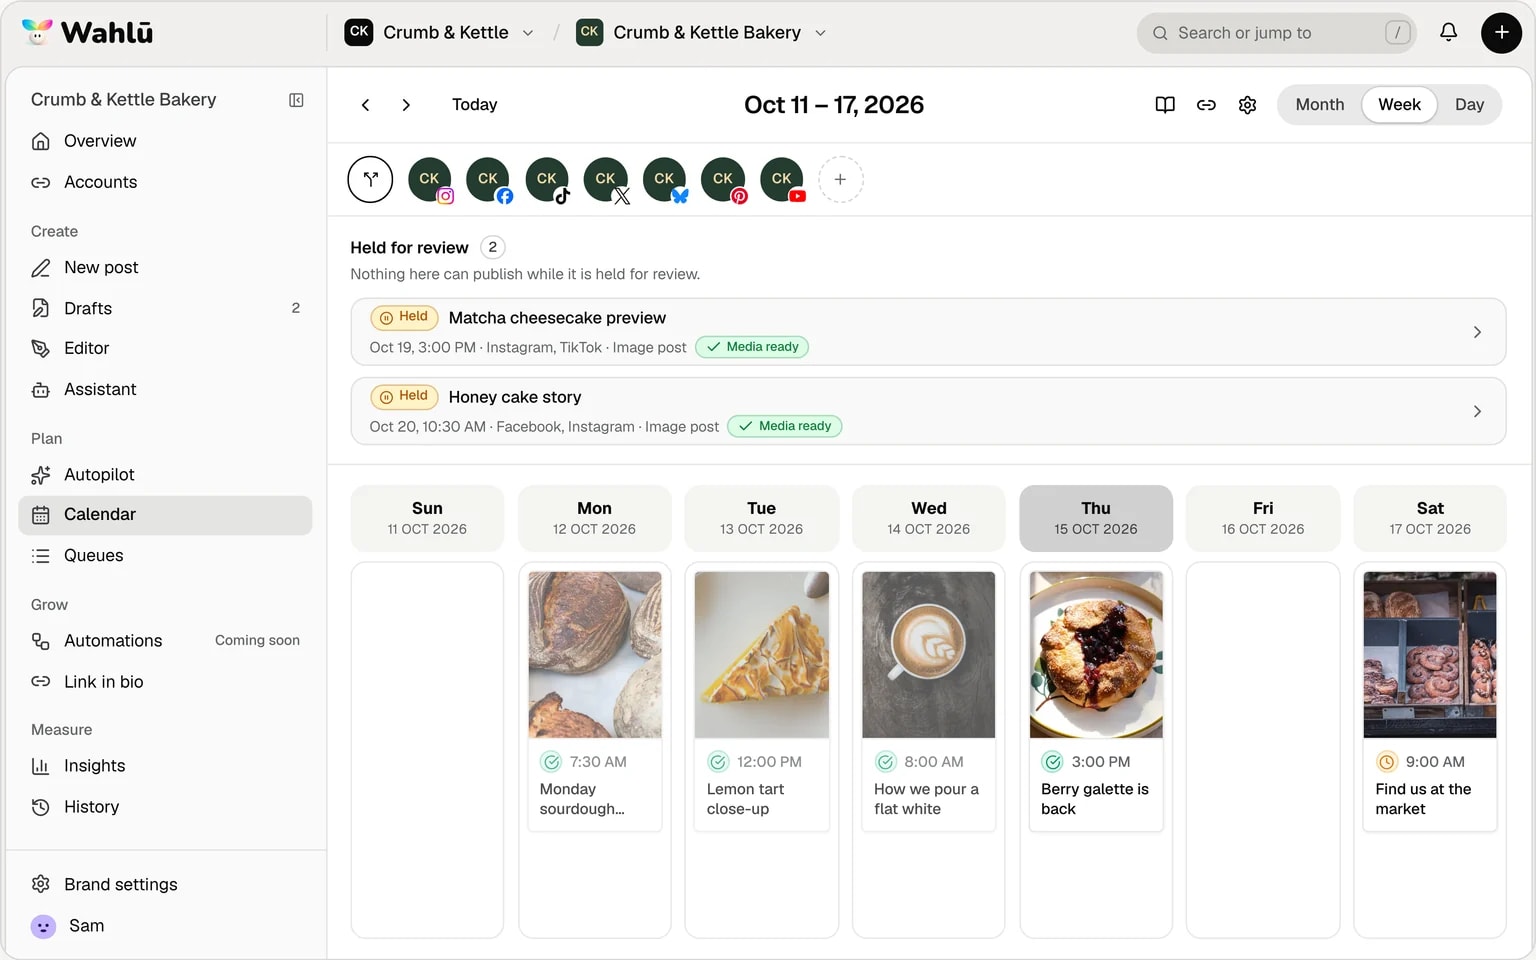Open the Find us at the market post

(1430, 701)
